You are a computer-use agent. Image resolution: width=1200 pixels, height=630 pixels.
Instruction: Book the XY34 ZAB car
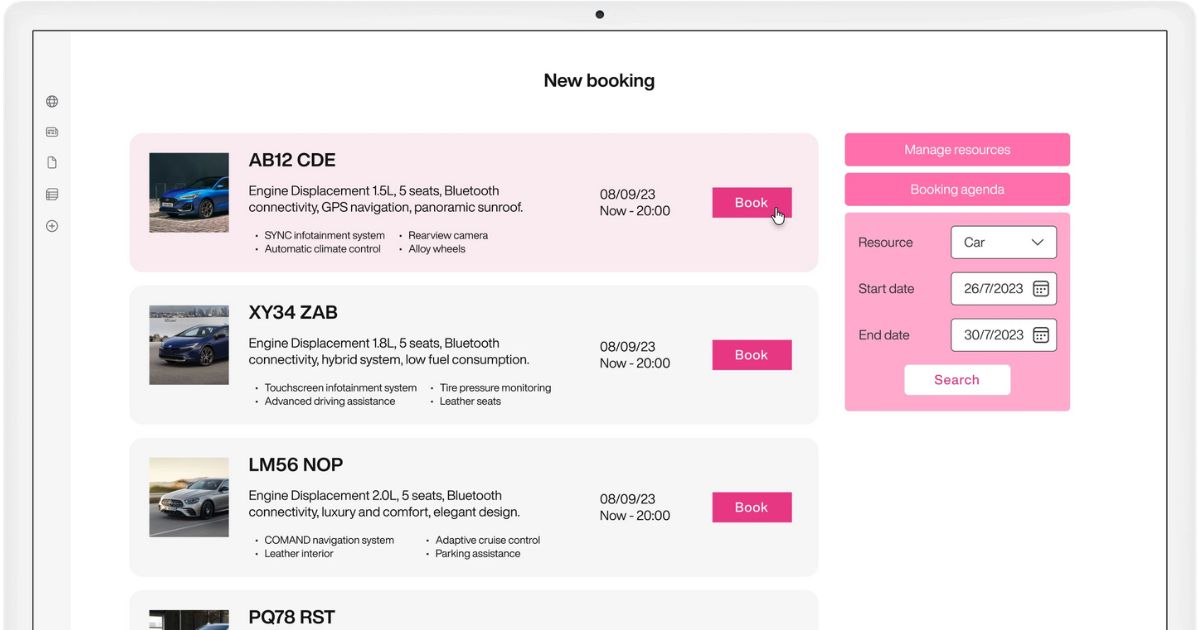(751, 355)
